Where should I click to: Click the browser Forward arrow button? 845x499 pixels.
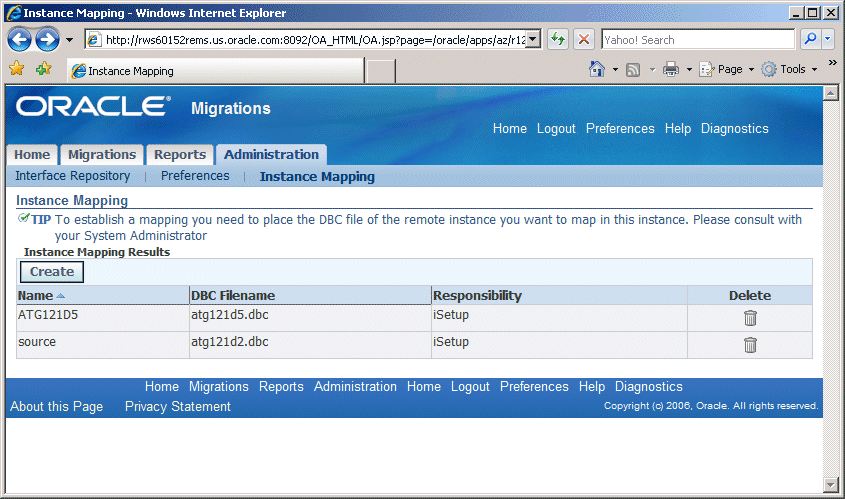(47, 39)
